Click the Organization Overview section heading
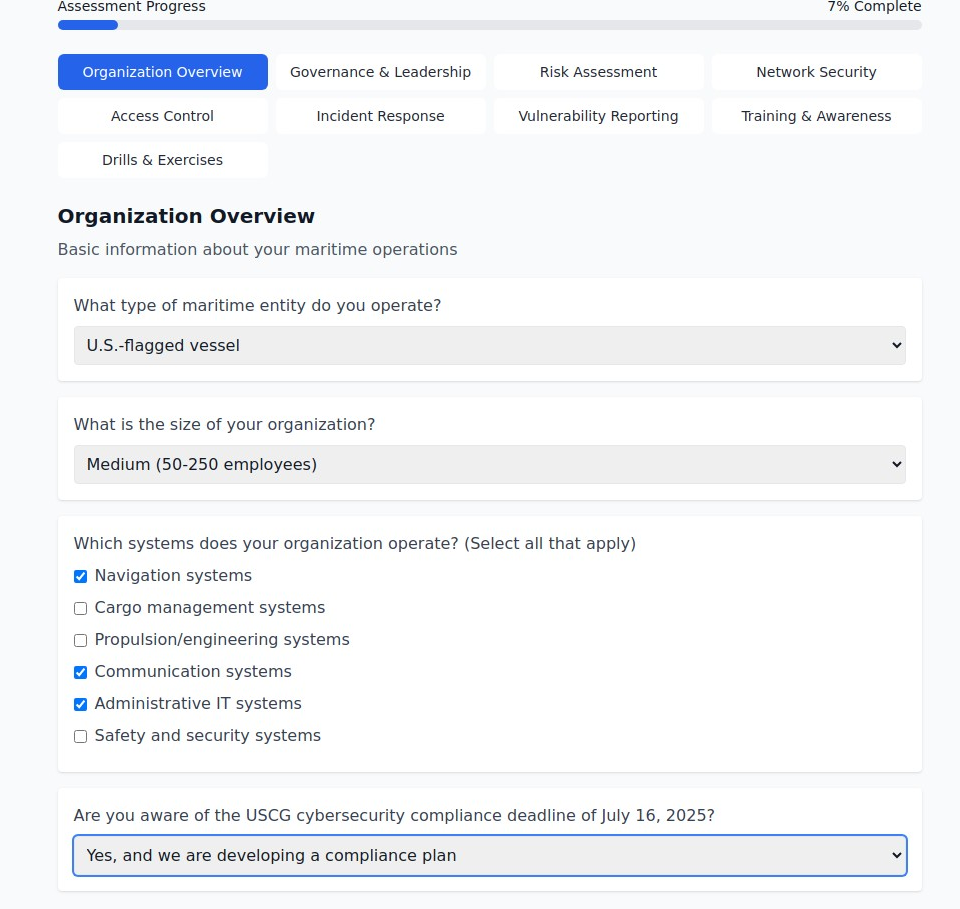Viewport: 960px width, 909px height. pos(186,216)
